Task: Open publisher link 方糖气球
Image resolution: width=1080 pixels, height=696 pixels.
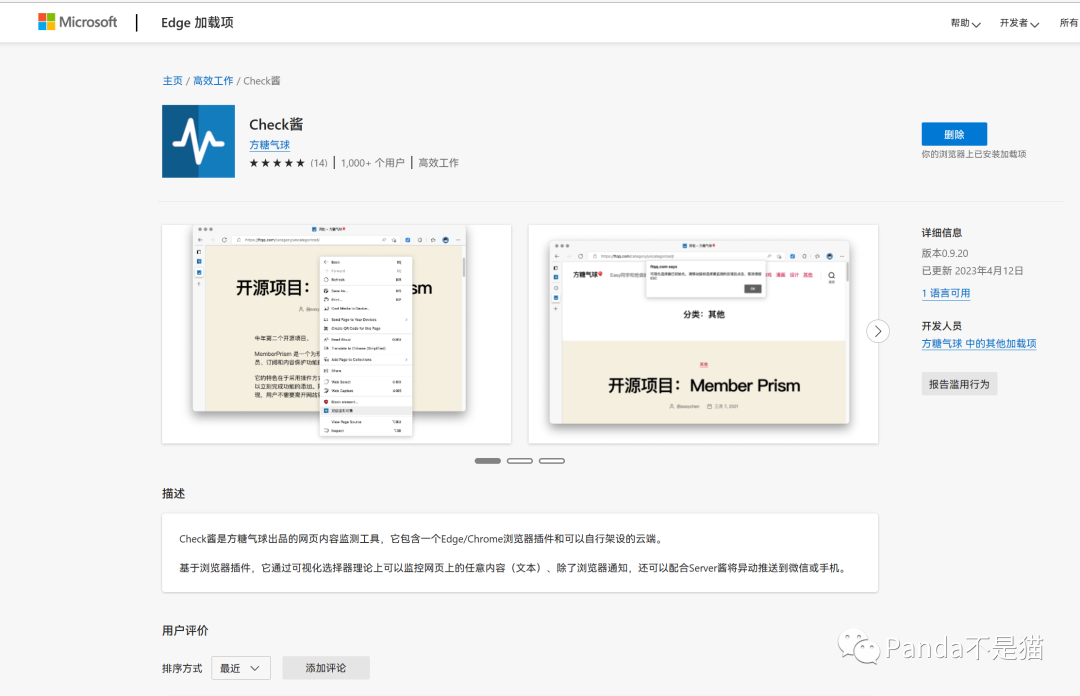Action: pos(269,145)
